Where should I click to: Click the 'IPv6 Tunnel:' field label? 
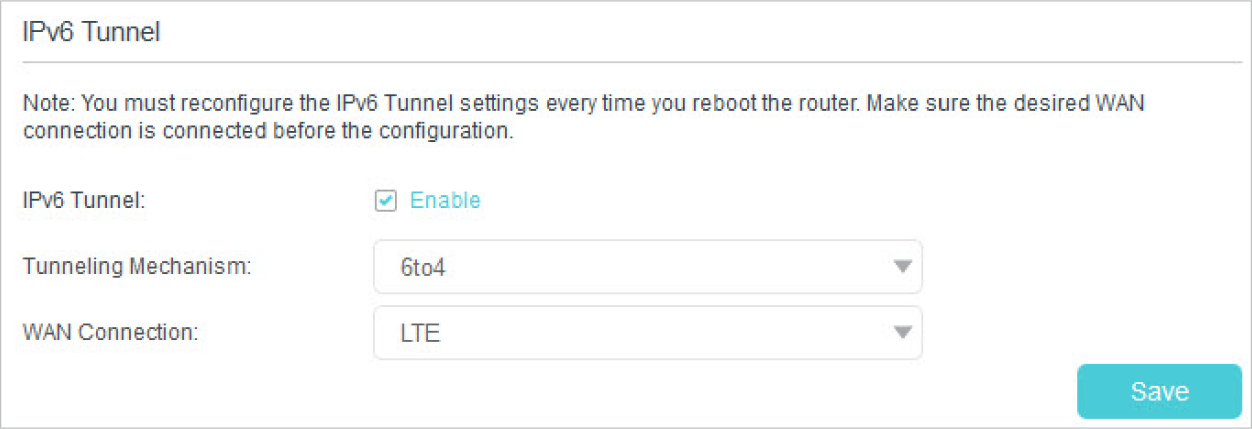pyautogui.click(x=84, y=201)
